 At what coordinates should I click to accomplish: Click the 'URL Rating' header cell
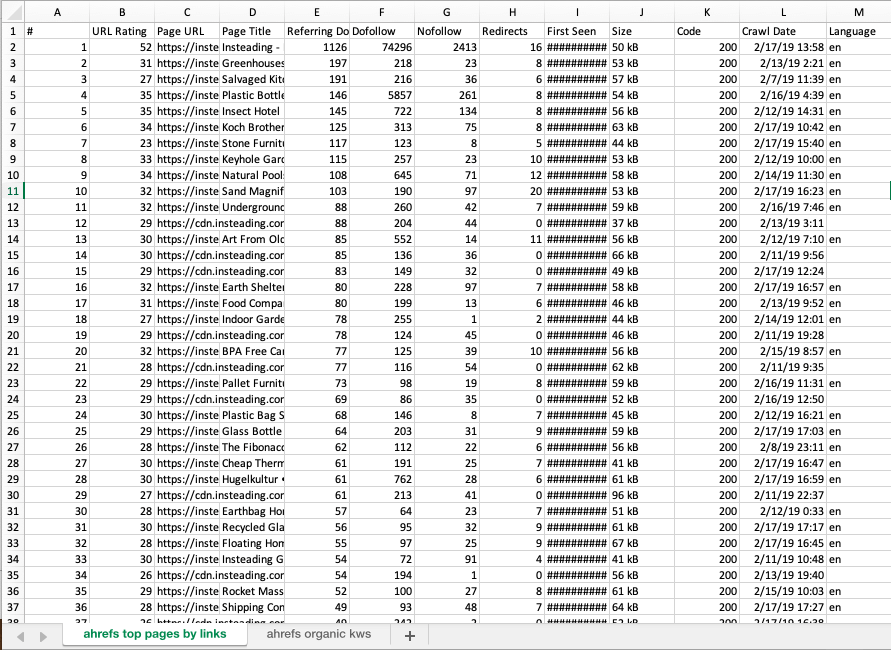(x=122, y=31)
